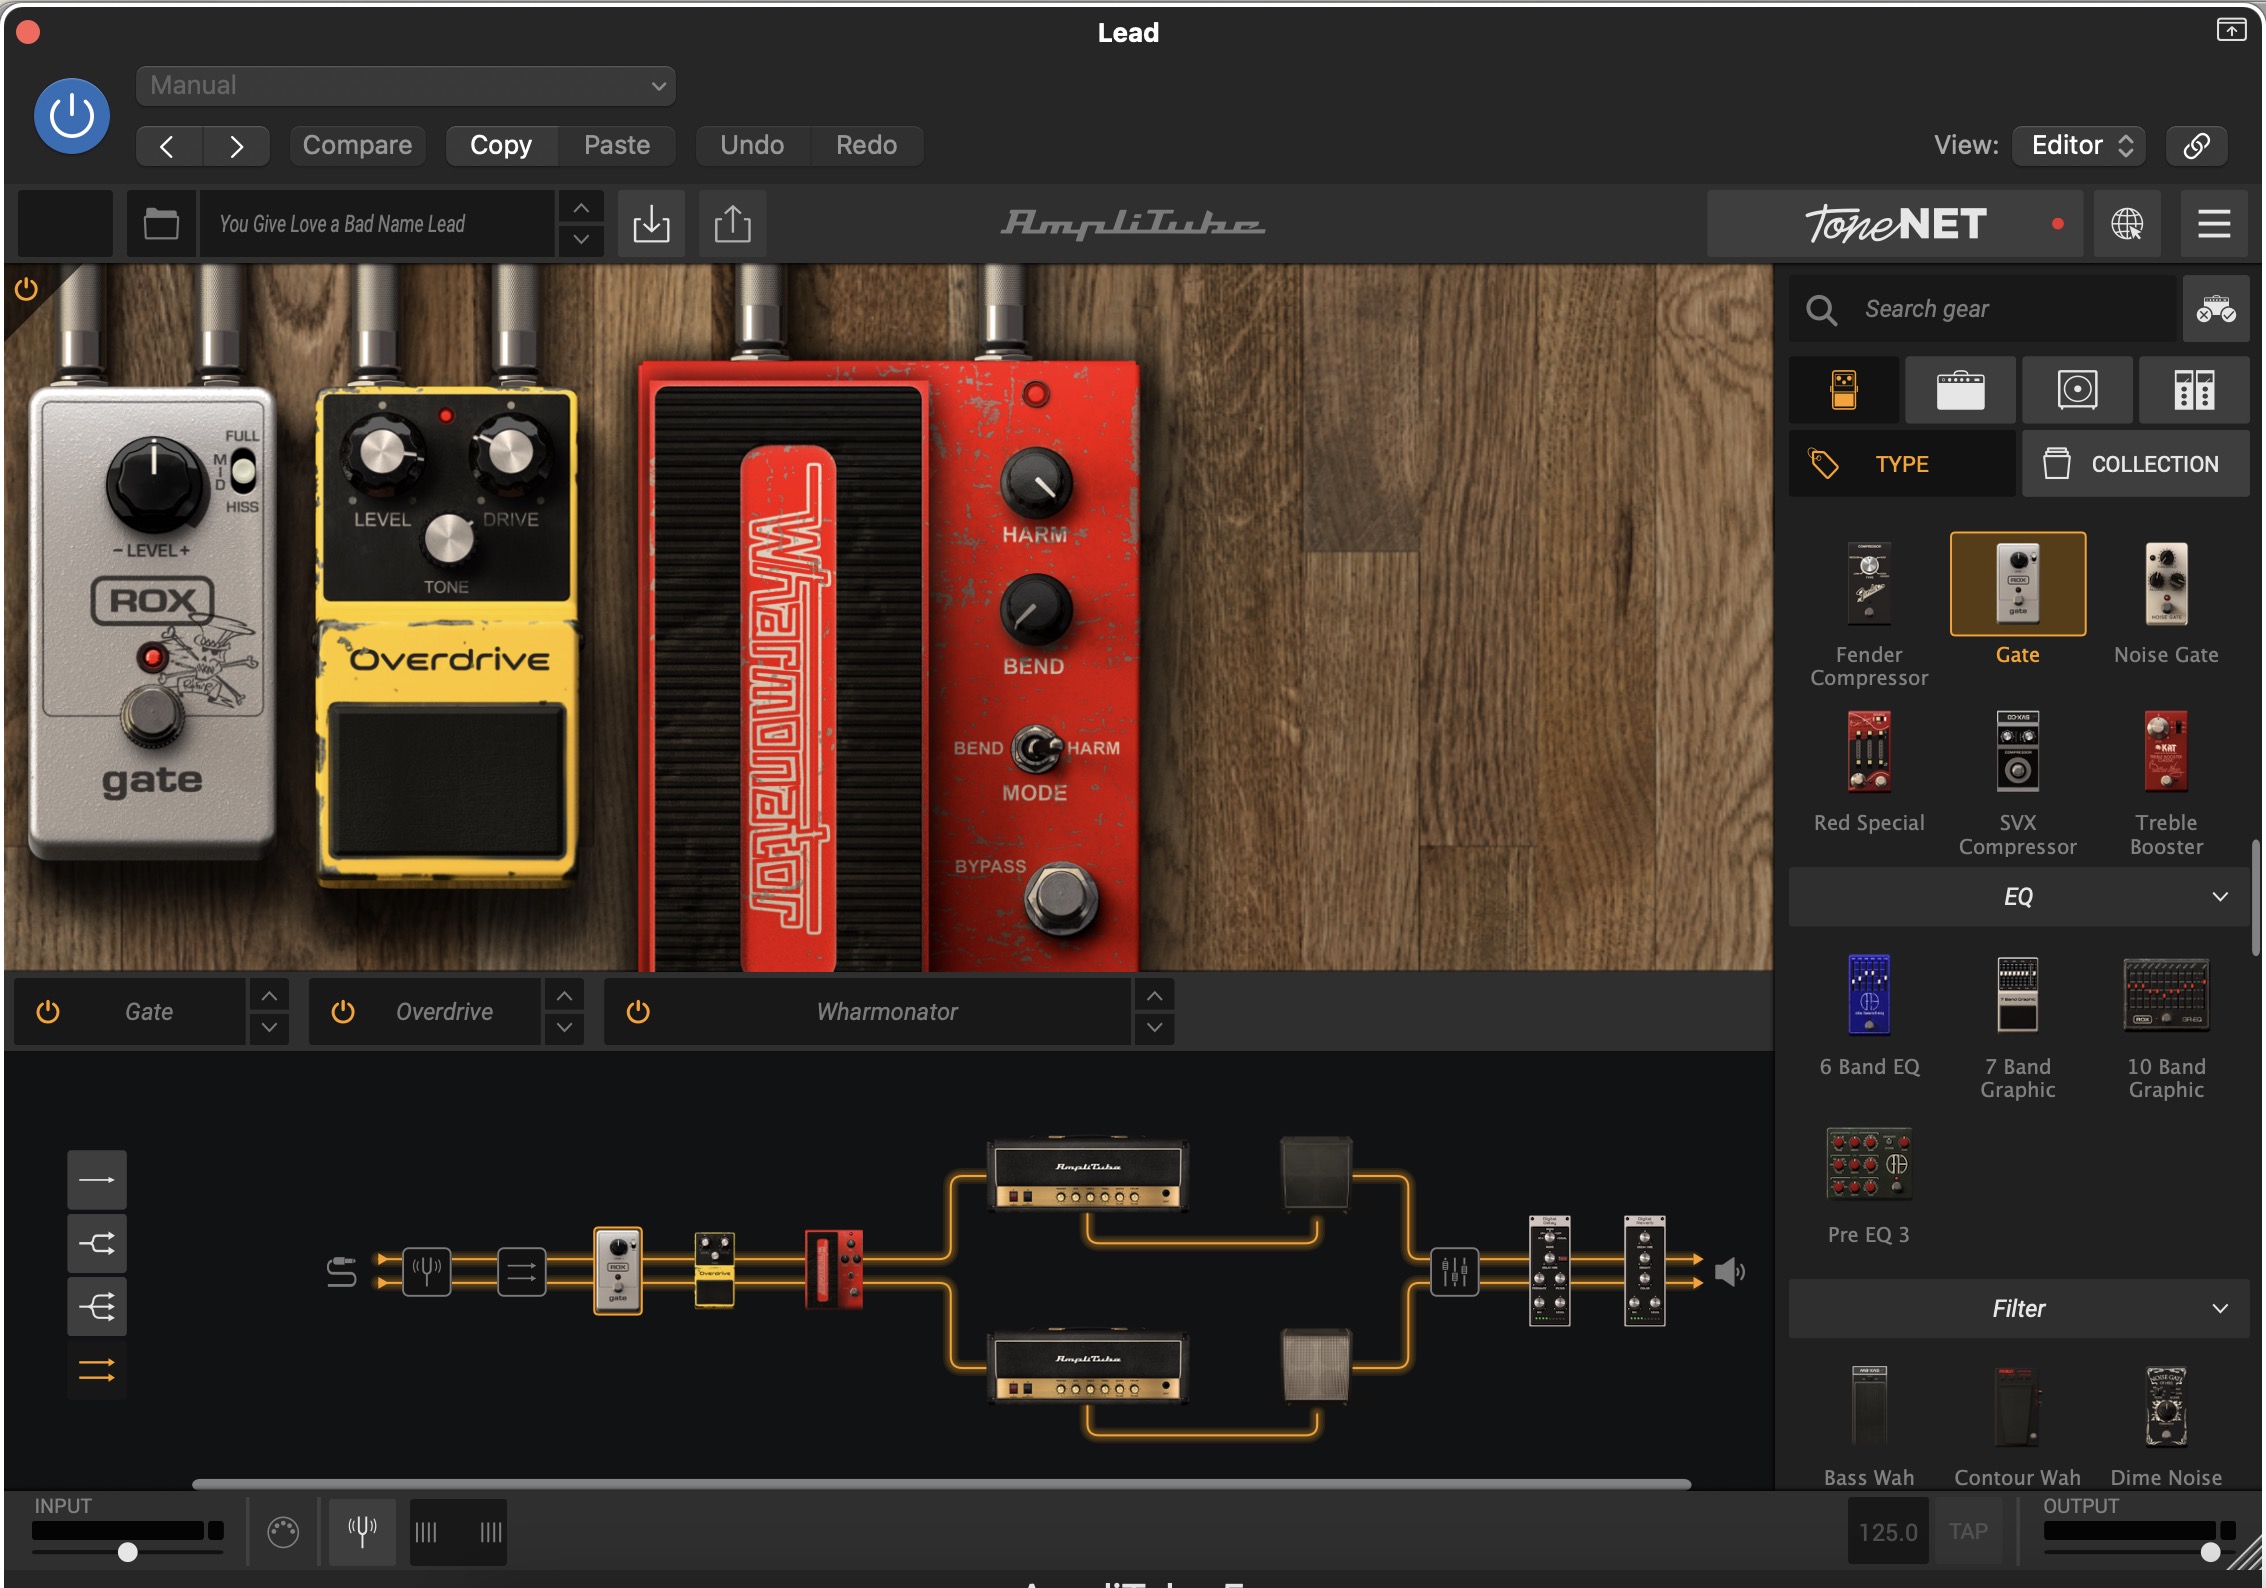Click the Undo button
Screen dimensions: 2266x1588
pos(752,146)
